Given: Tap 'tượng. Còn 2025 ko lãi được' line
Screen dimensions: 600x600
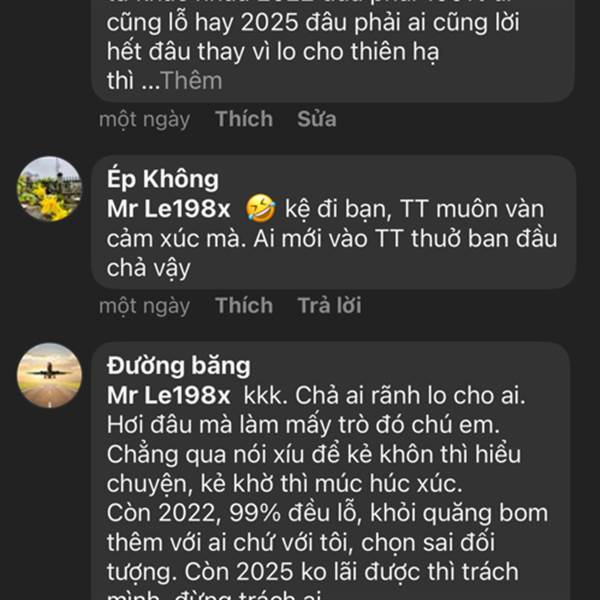Looking at the screenshot, I should 312,572.
